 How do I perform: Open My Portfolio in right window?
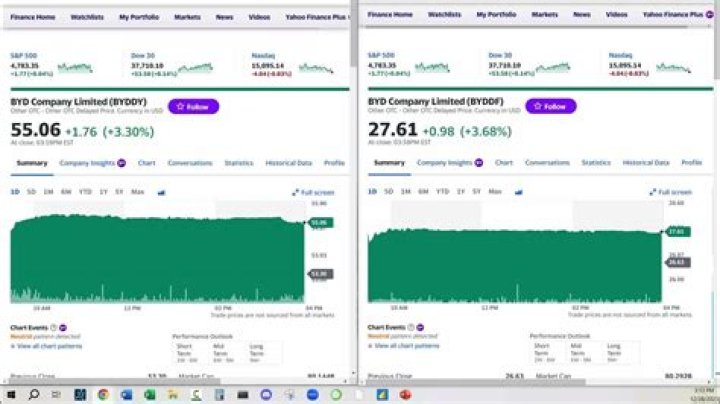click(496, 15)
